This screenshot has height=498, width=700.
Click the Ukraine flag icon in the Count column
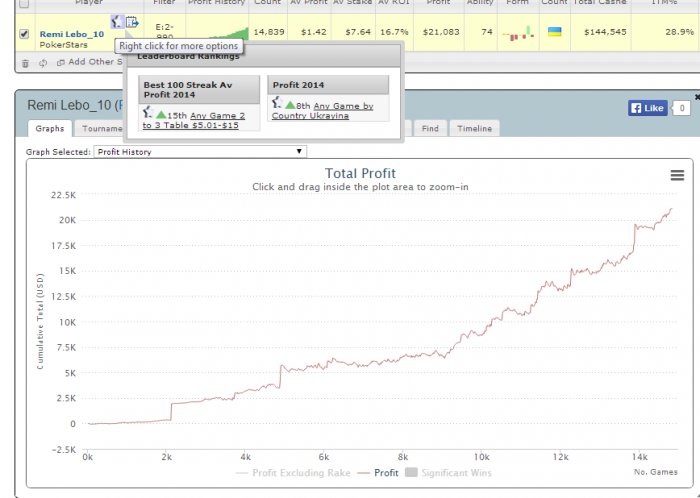(x=553, y=32)
